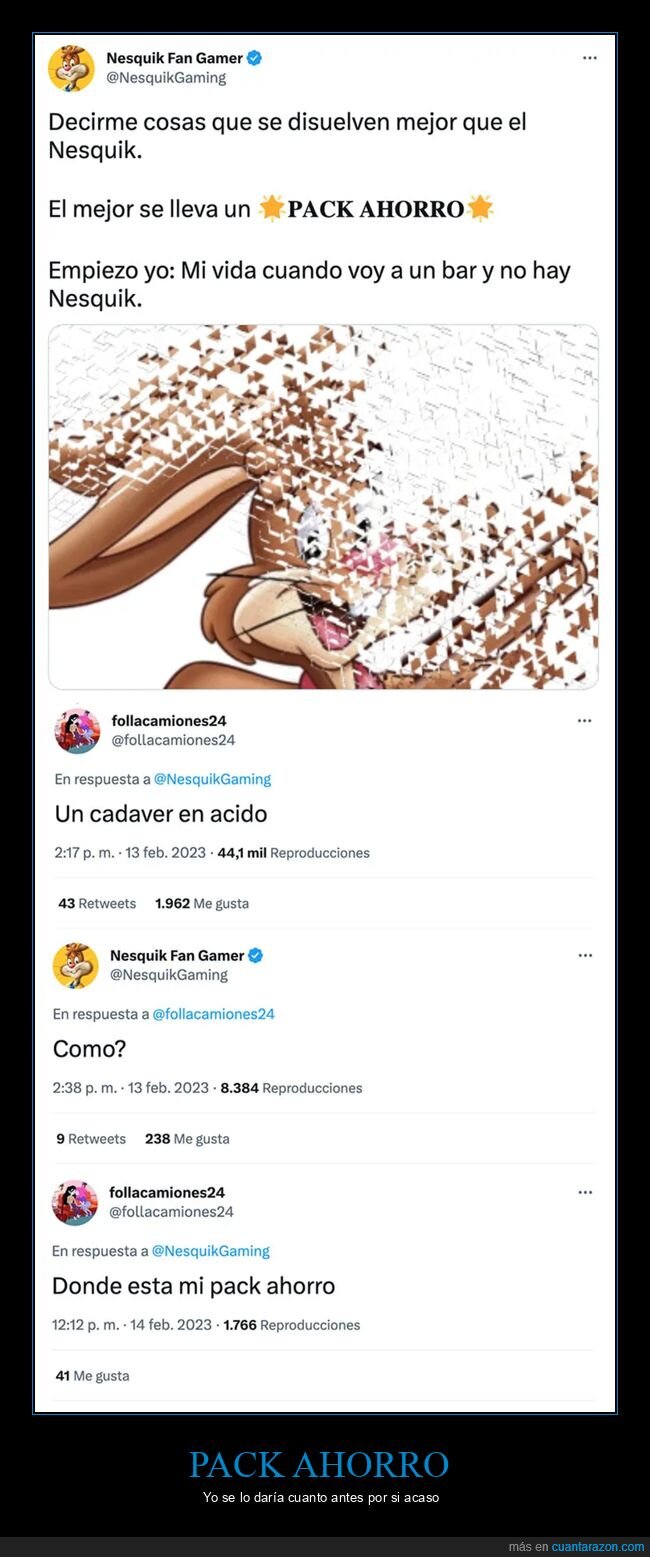The width and height of the screenshot is (650, 1557).
Task: Open more options on 'Donde esta mi pack ahorro' reply
Action: [x=585, y=1192]
